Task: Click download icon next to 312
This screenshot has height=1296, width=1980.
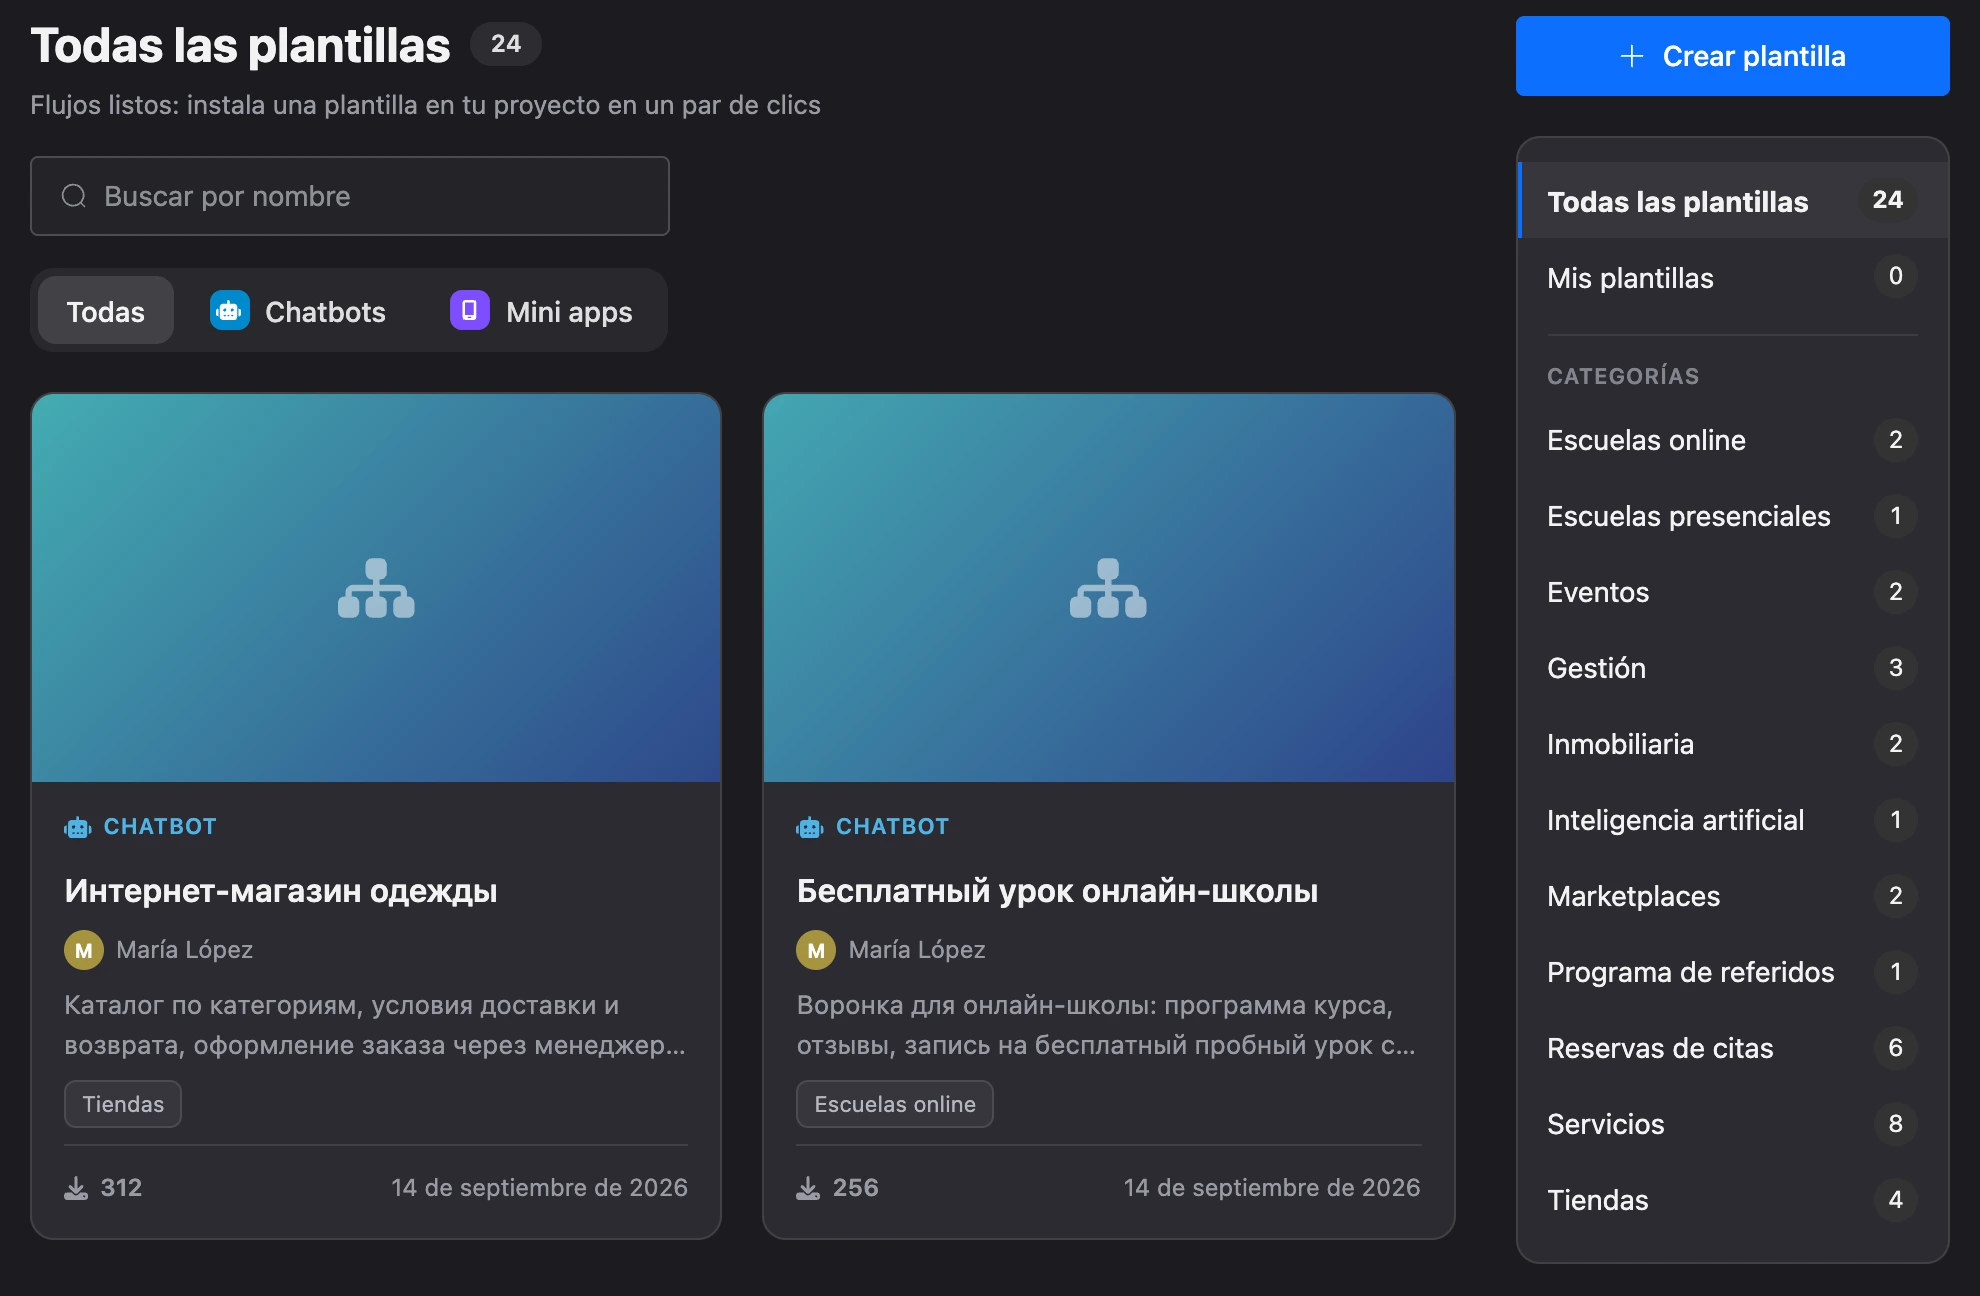Action: tap(76, 1188)
